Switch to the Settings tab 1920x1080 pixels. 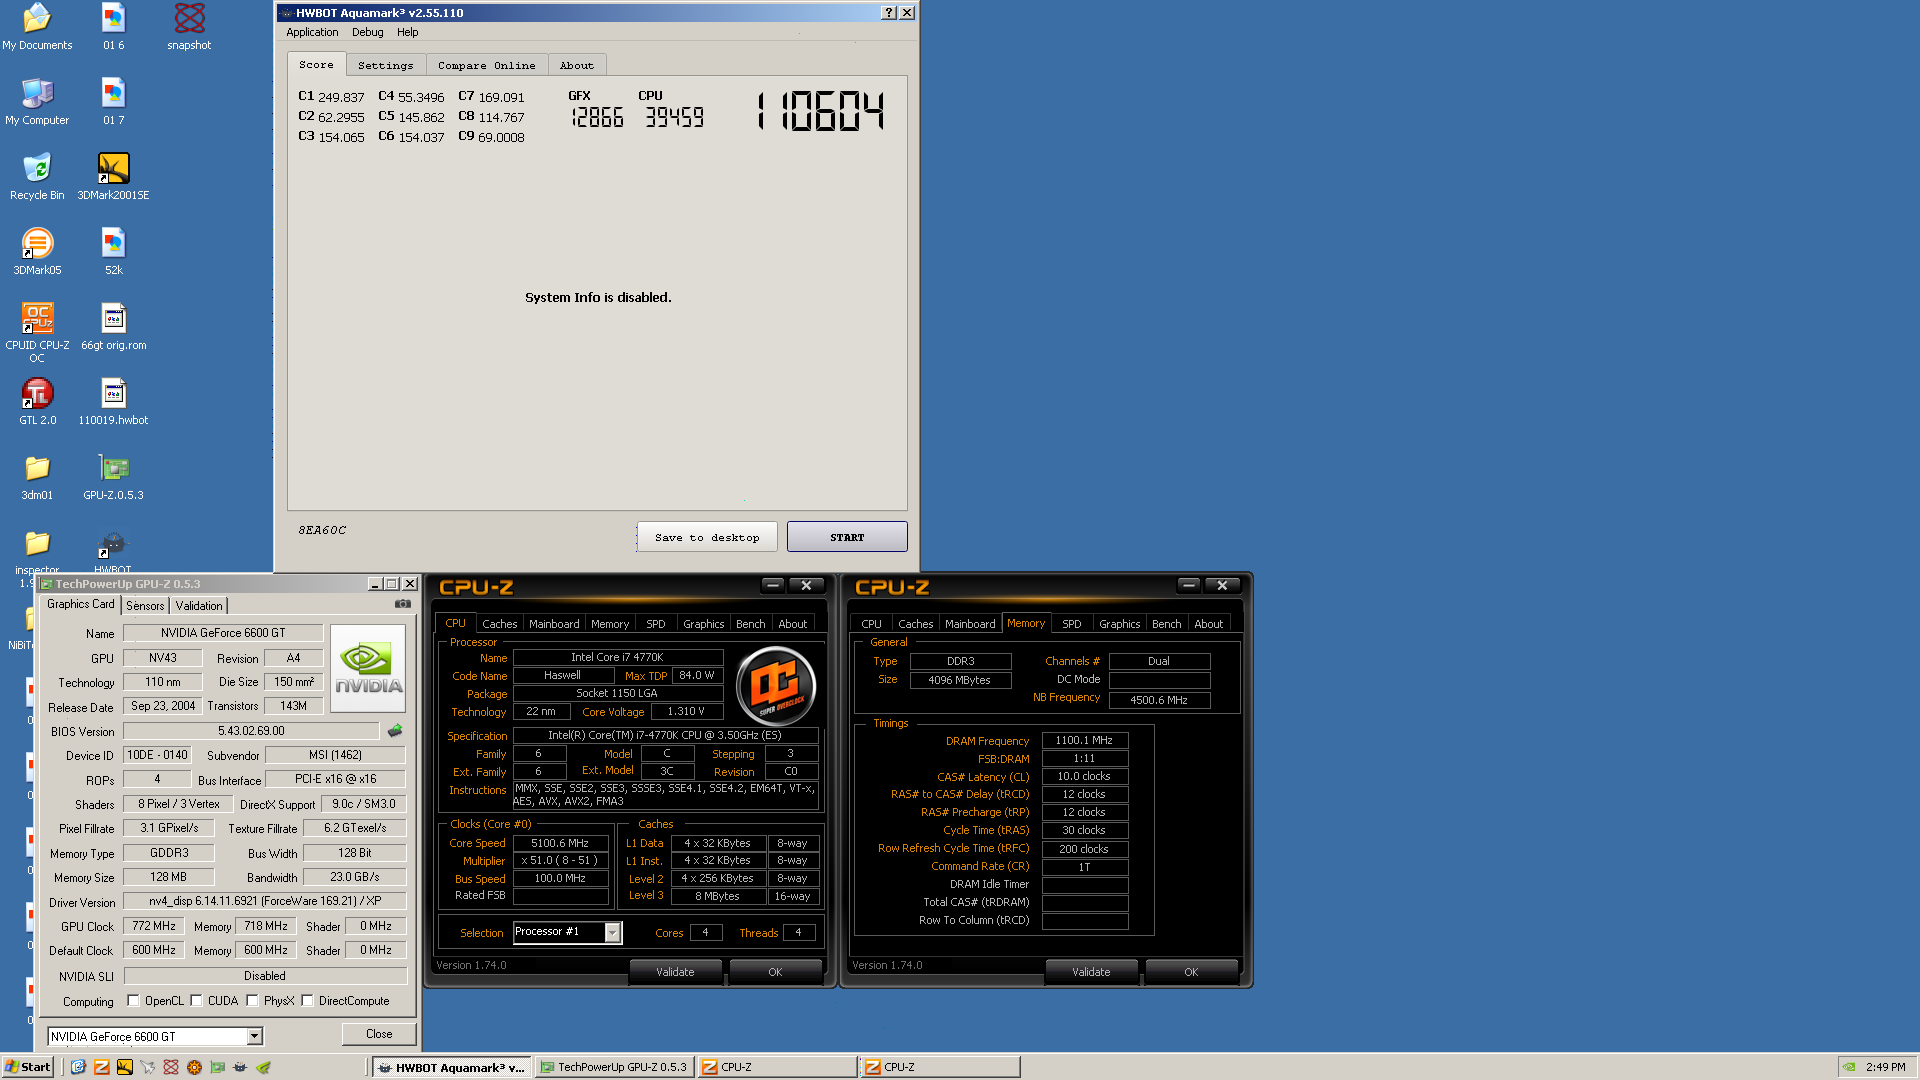click(385, 65)
